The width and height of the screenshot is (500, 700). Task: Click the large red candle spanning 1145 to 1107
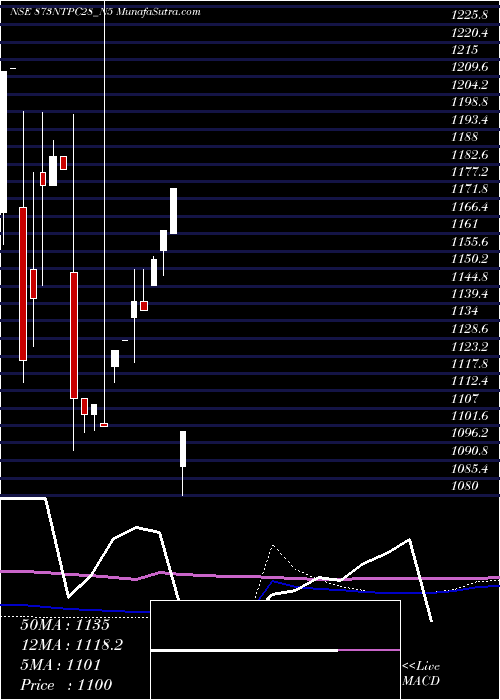tap(74, 335)
